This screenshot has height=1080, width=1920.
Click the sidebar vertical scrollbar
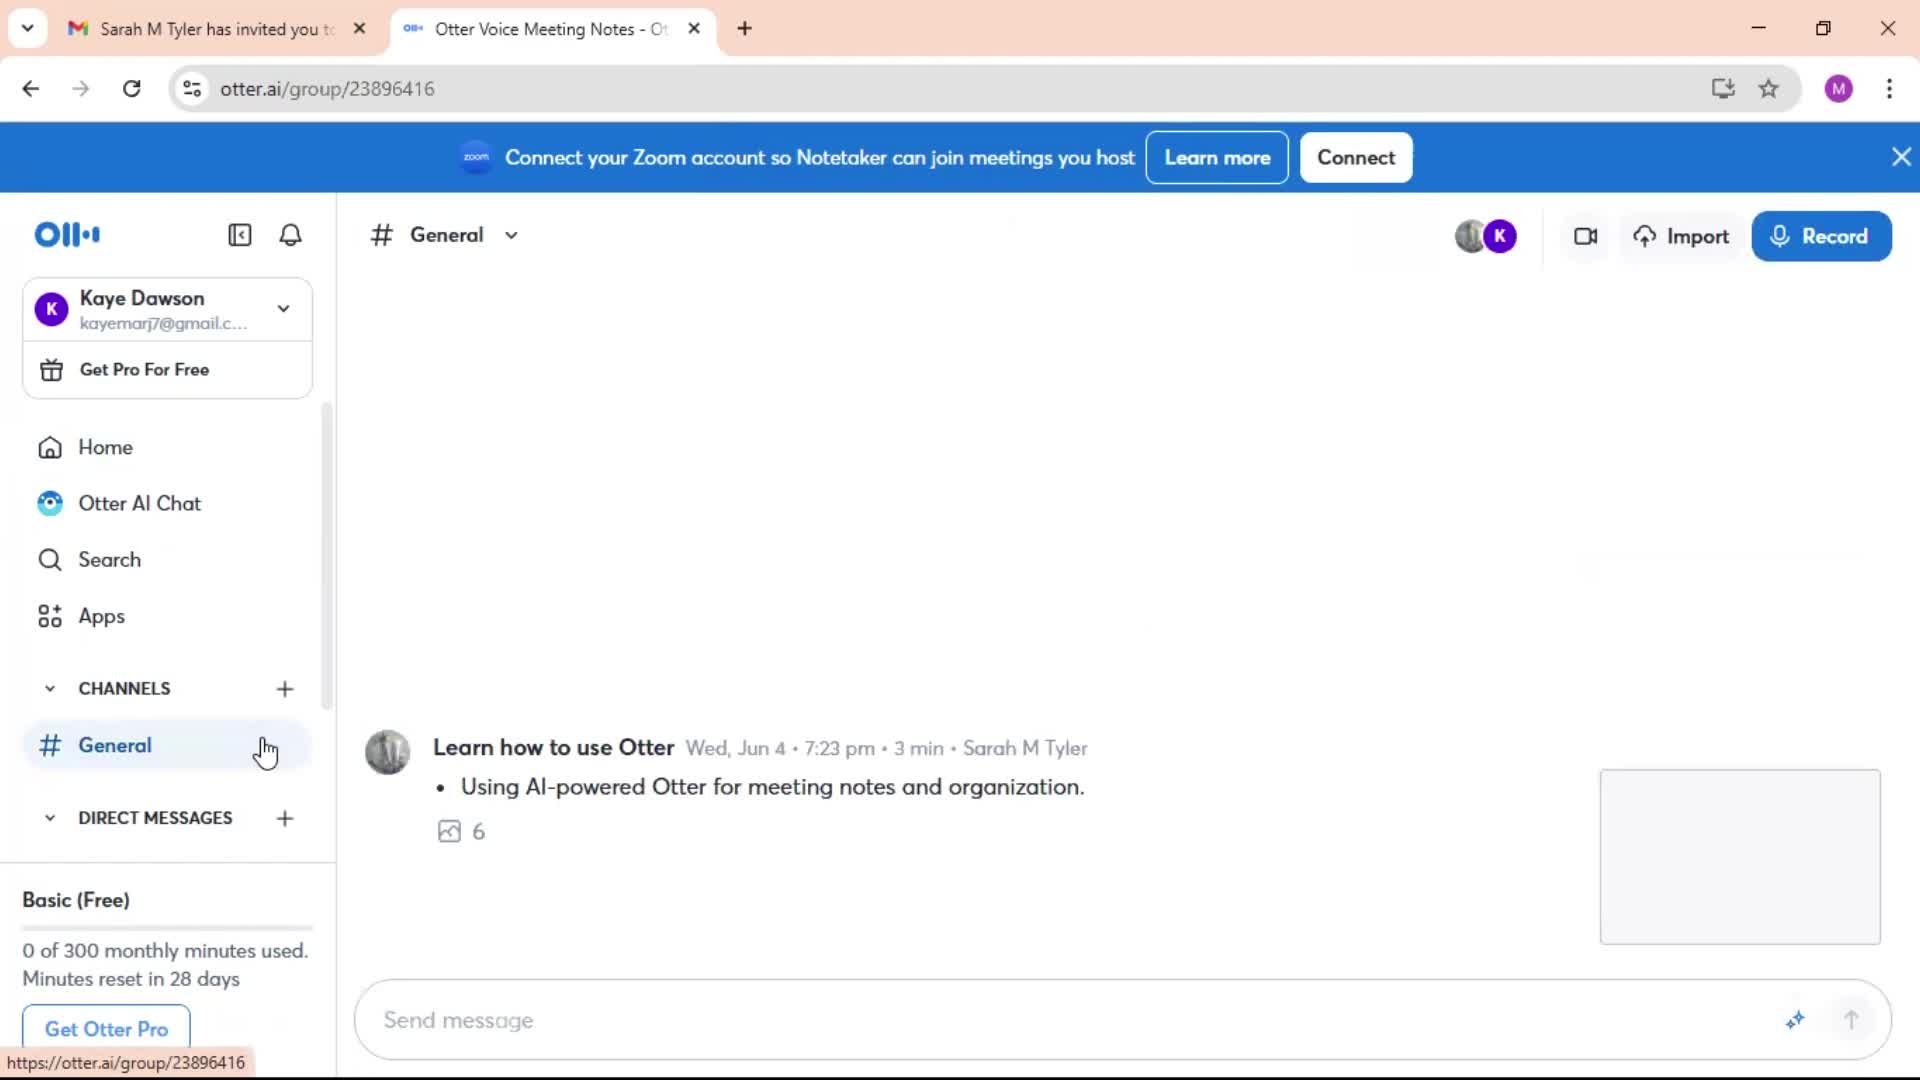pos(326,556)
